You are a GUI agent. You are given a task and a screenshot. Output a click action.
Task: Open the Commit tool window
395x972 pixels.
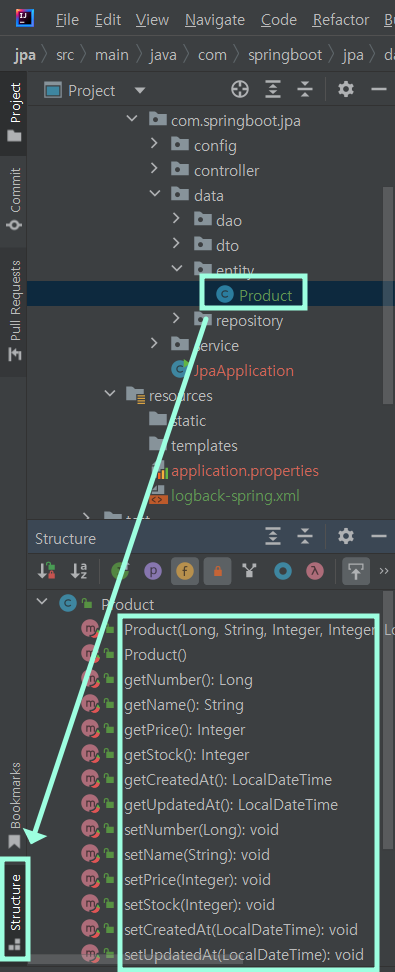point(14,198)
